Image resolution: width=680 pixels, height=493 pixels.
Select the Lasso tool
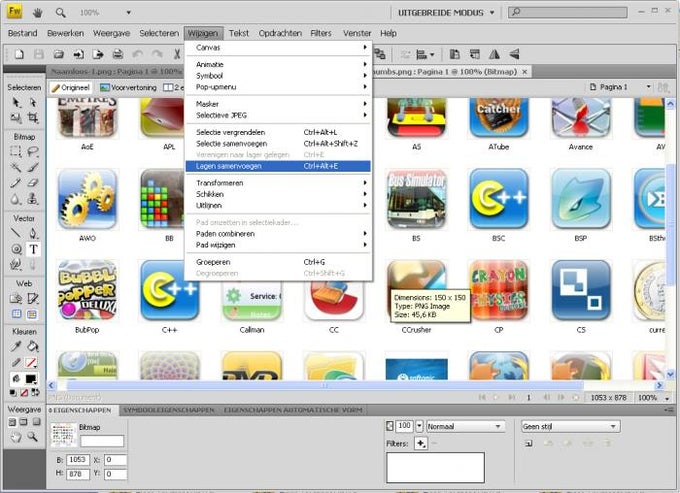(x=33, y=151)
